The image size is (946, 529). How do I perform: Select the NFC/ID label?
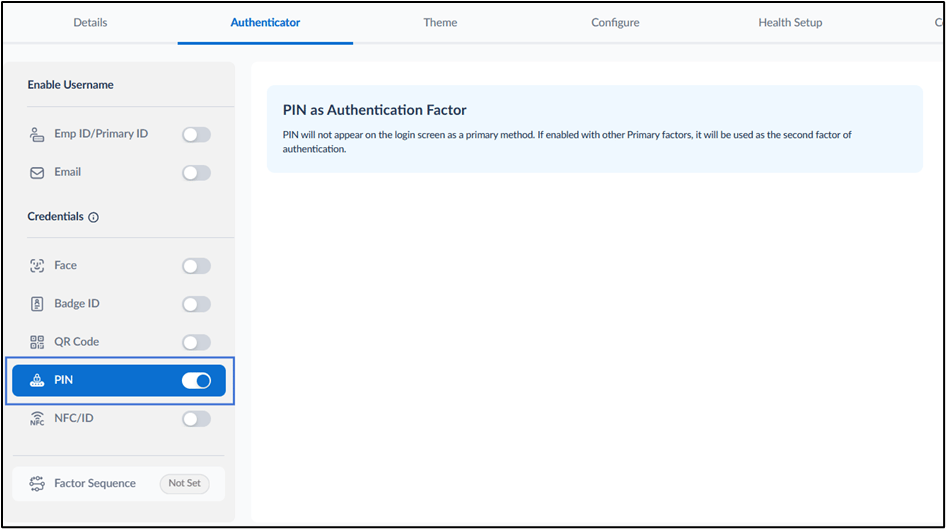pyautogui.click(x=74, y=417)
